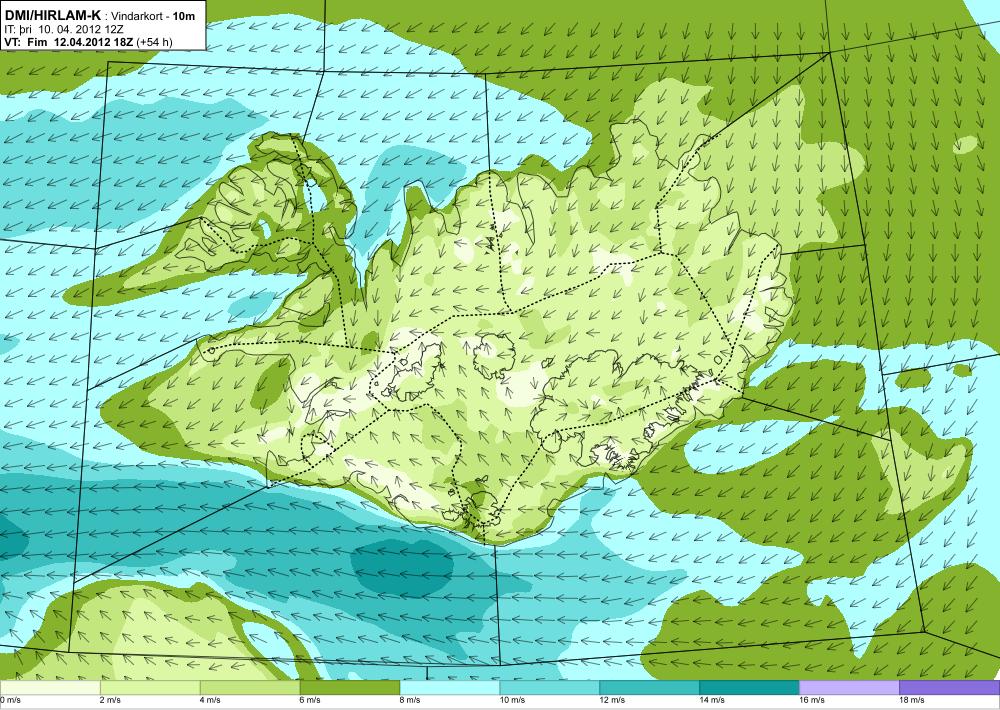Pick the pale cyan 8–10 m/s legend swatch

pos(450,688)
